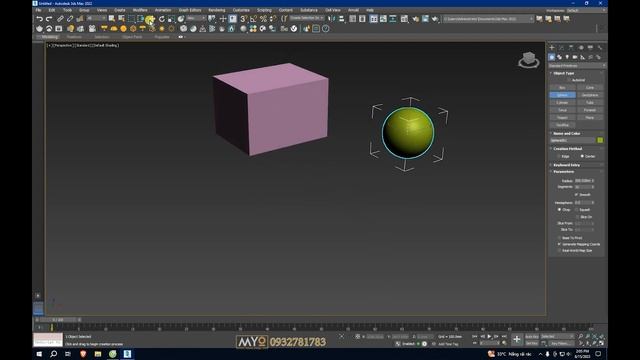Choose the Squash hemisphere option
The height and width of the screenshot is (360, 640).
pyautogui.click(x=577, y=209)
